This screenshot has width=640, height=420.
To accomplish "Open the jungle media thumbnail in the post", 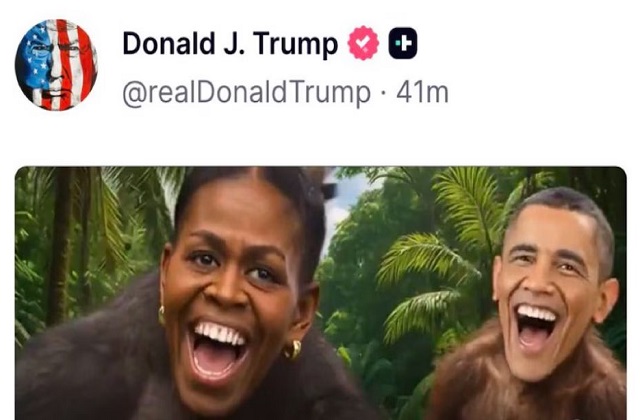I will pyautogui.click(x=321, y=293).
